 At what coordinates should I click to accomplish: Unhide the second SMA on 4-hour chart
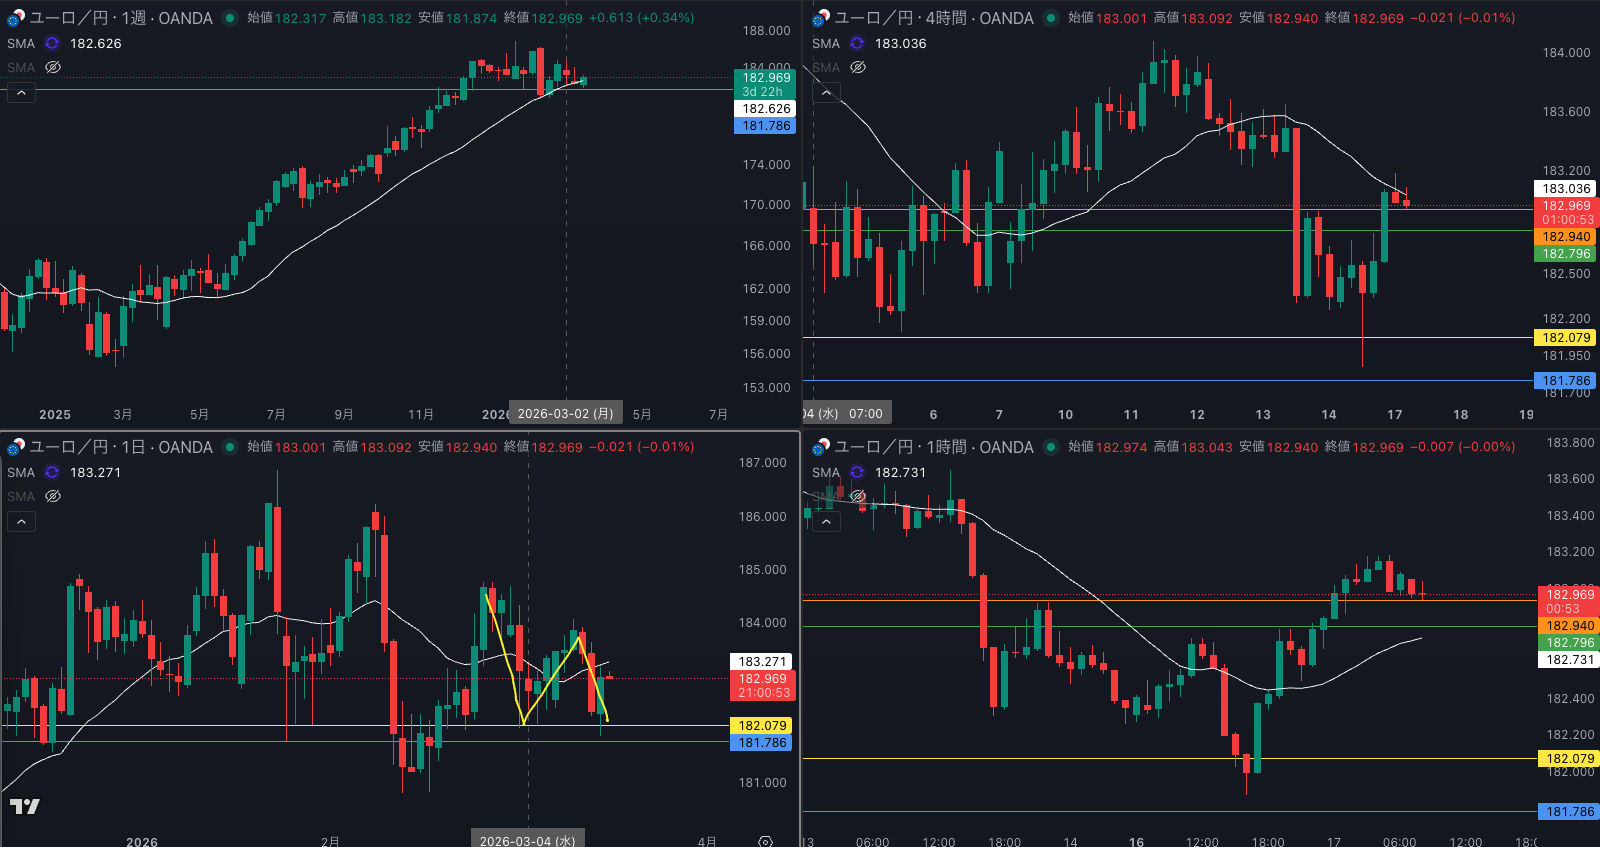pyautogui.click(x=858, y=67)
